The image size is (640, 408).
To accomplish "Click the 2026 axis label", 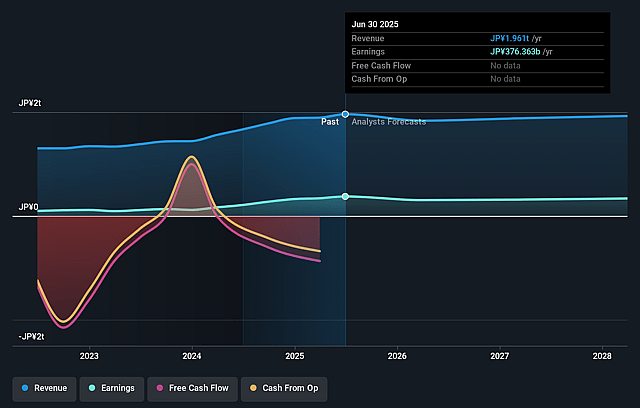I will (x=397, y=356).
